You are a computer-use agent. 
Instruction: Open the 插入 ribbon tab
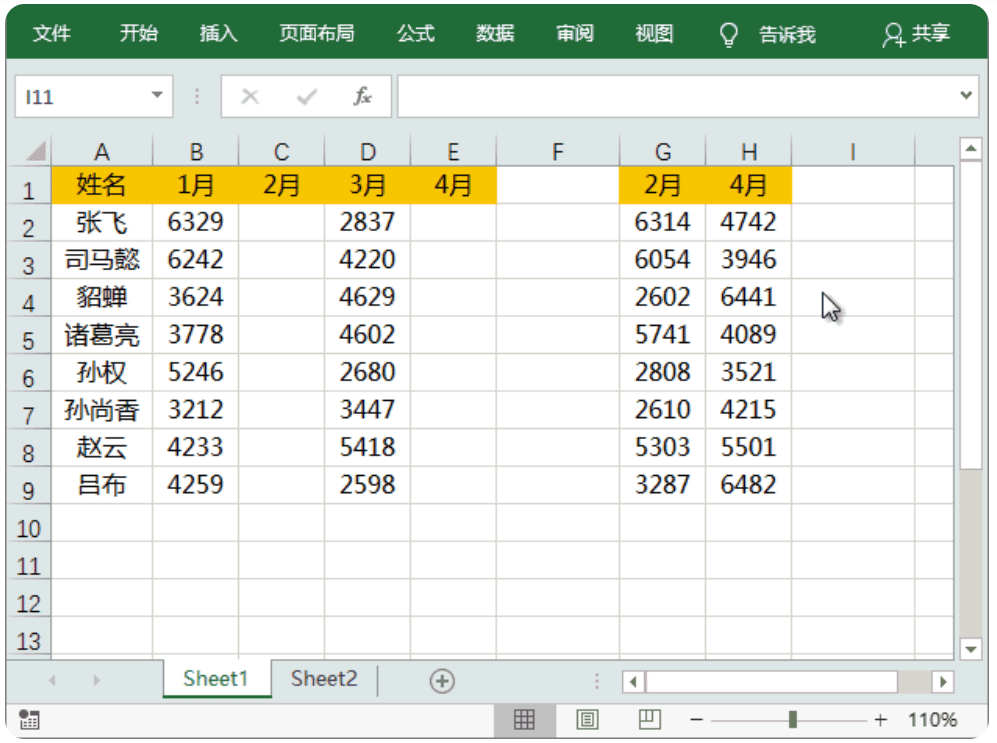pos(218,33)
